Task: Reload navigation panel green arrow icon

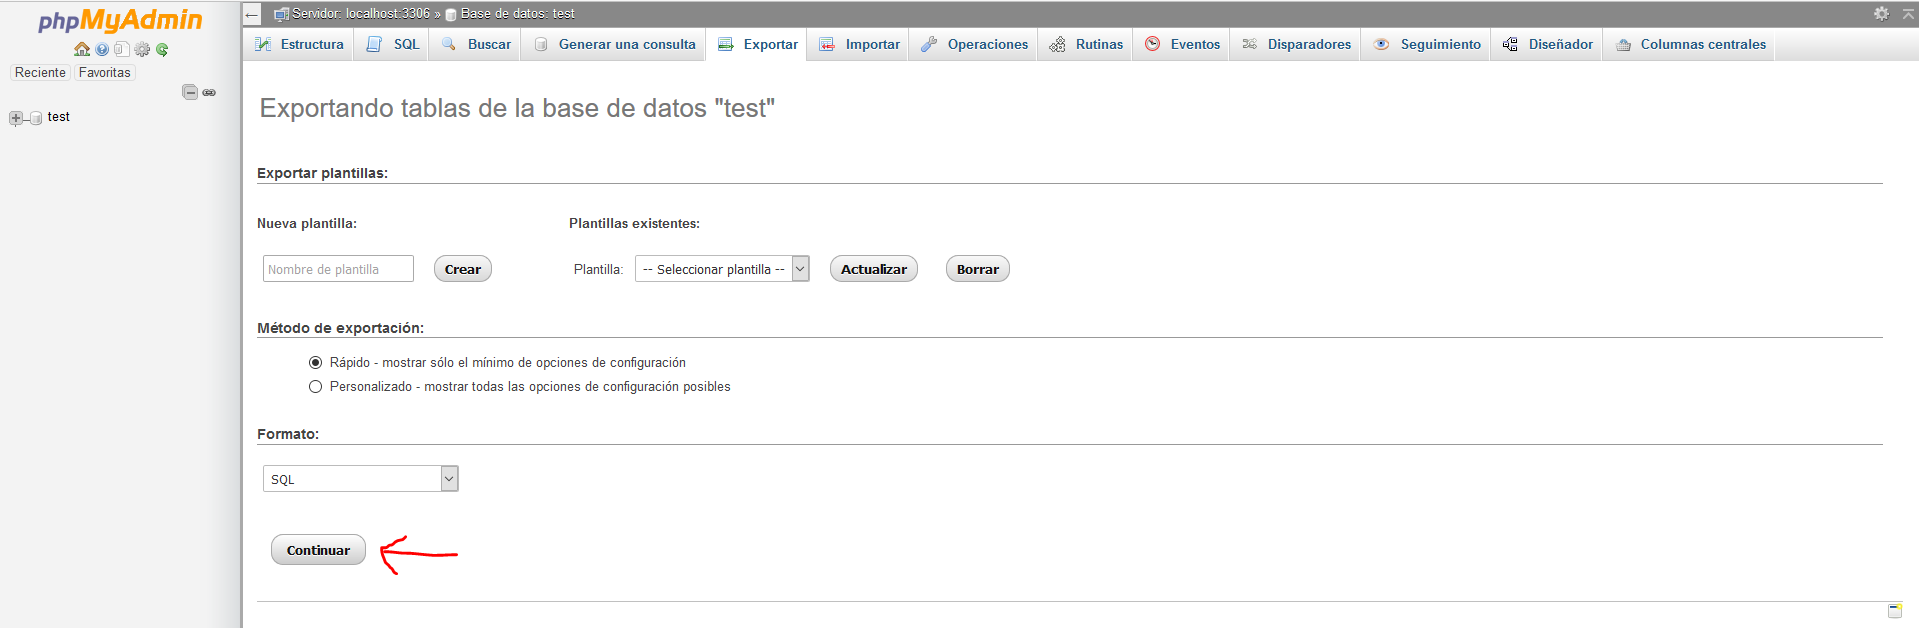Action: click(162, 49)
